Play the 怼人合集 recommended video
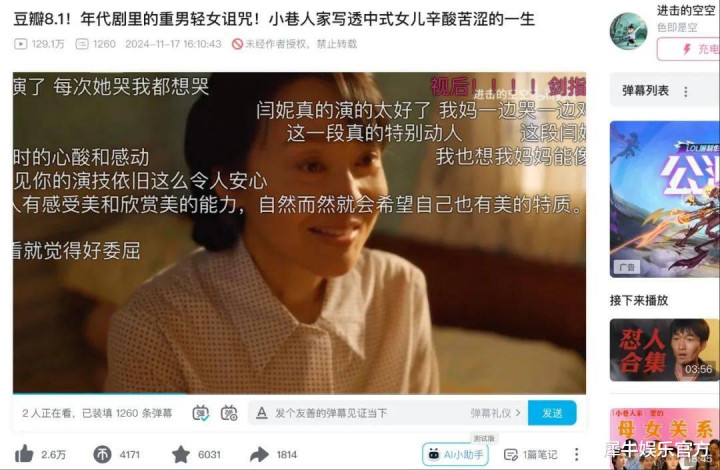The image size is (720, 470). [x=664, y=350]
